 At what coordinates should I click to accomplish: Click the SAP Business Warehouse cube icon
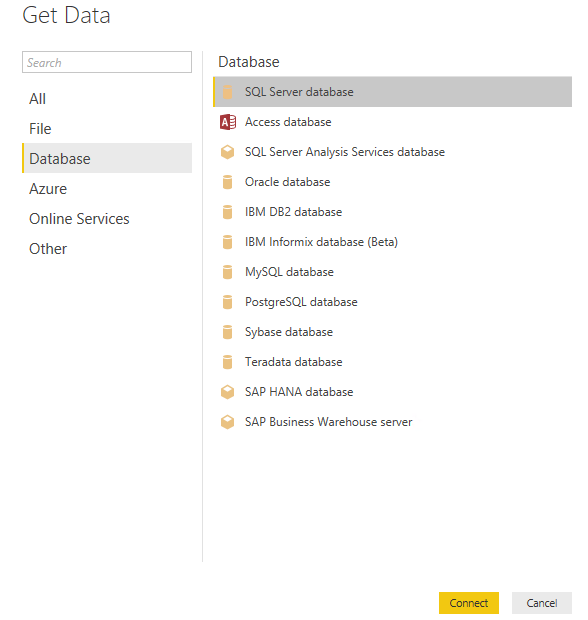(227, 422)
